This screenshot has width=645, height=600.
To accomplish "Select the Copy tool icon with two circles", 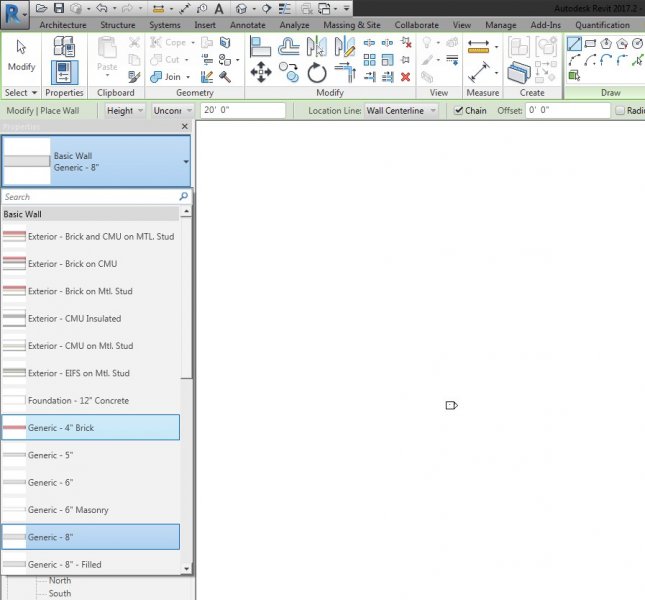I will click(x=289, y=72).
